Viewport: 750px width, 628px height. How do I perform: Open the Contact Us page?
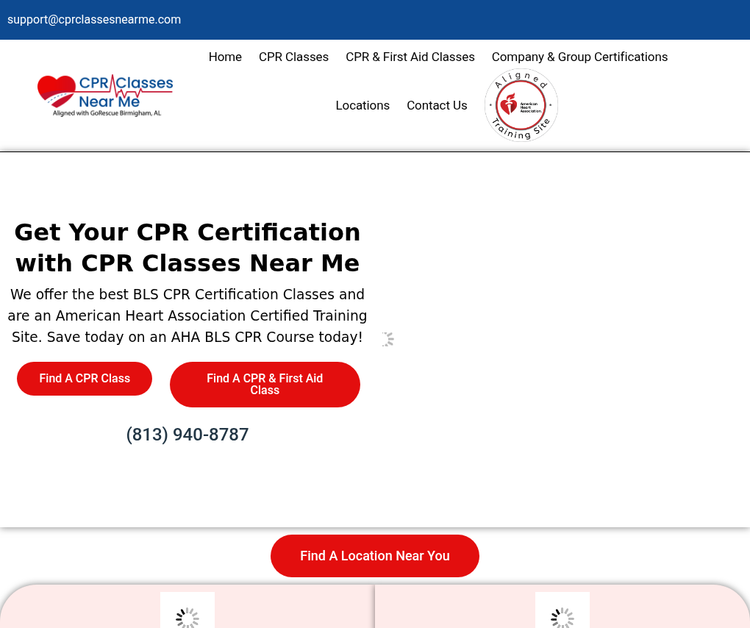click(437, 105)
